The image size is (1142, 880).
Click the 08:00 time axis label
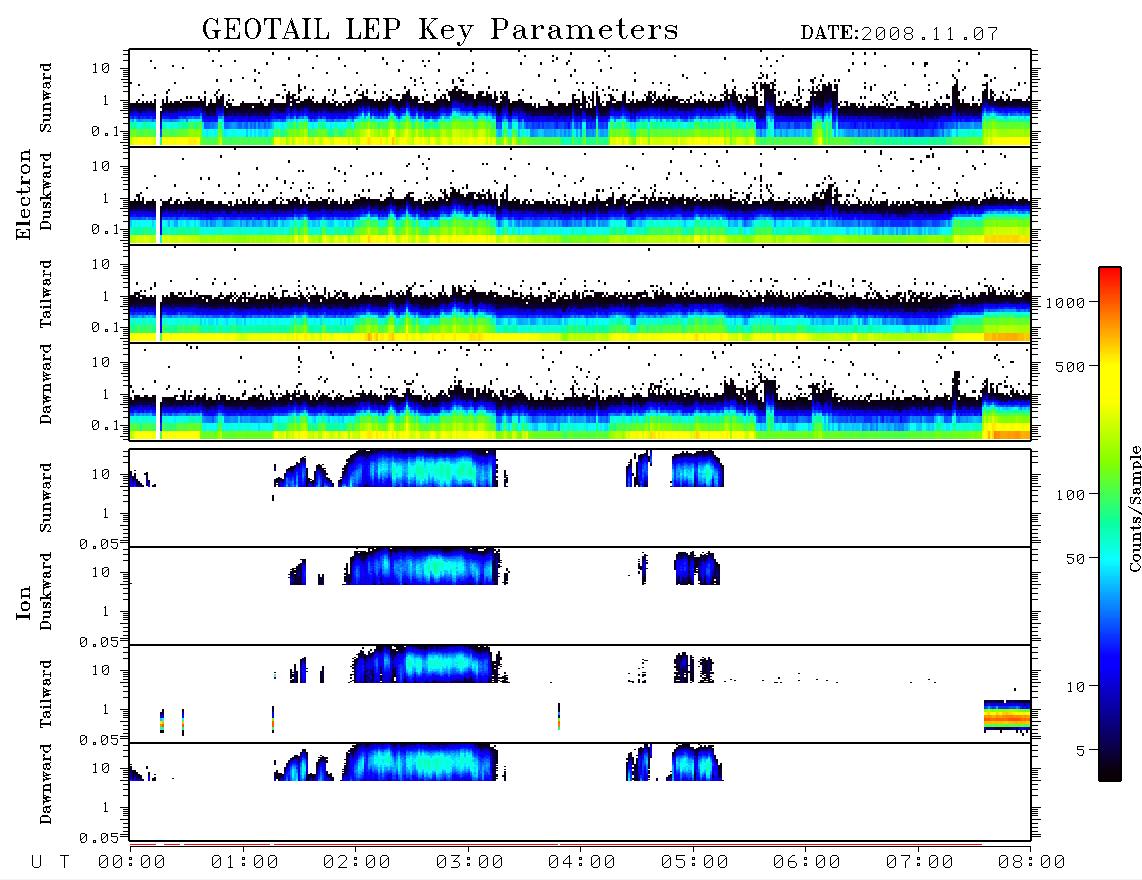click(x=1031, y=863)
